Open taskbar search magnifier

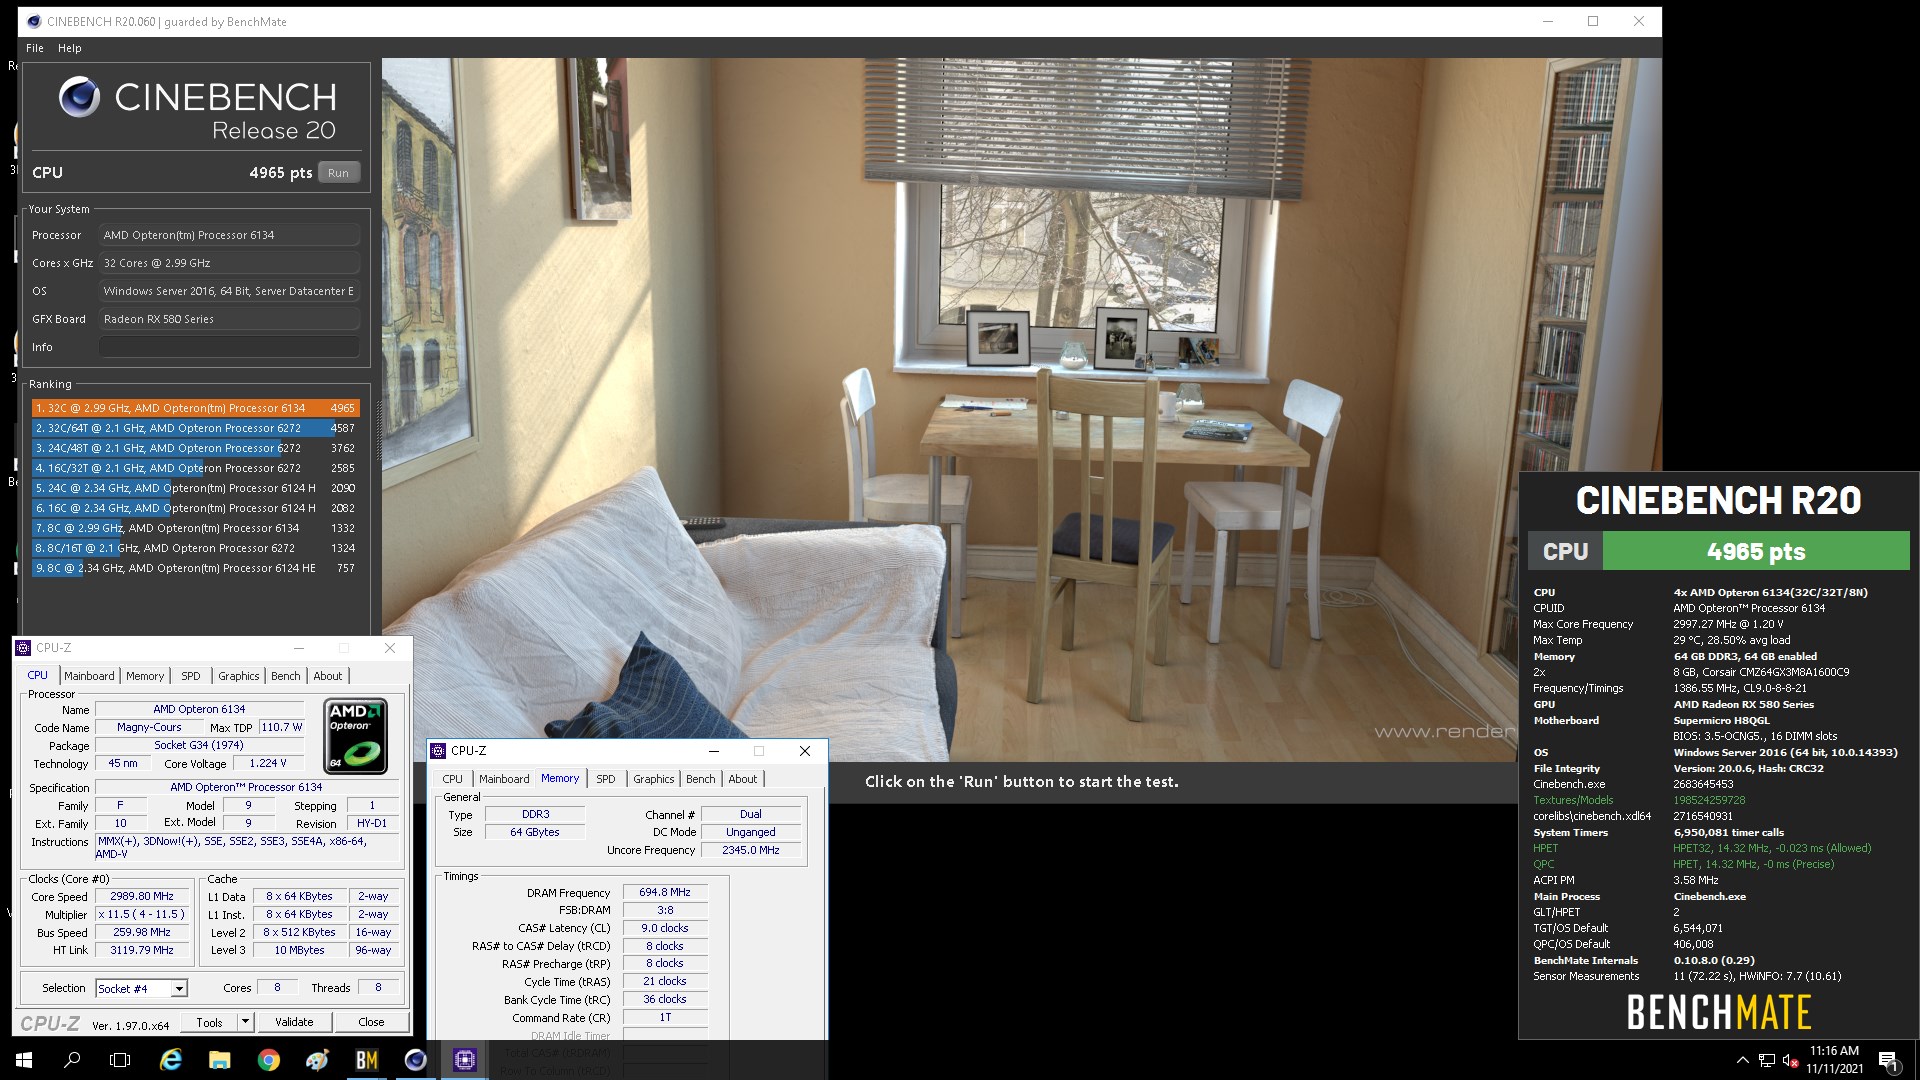(x=72, y=1060)
